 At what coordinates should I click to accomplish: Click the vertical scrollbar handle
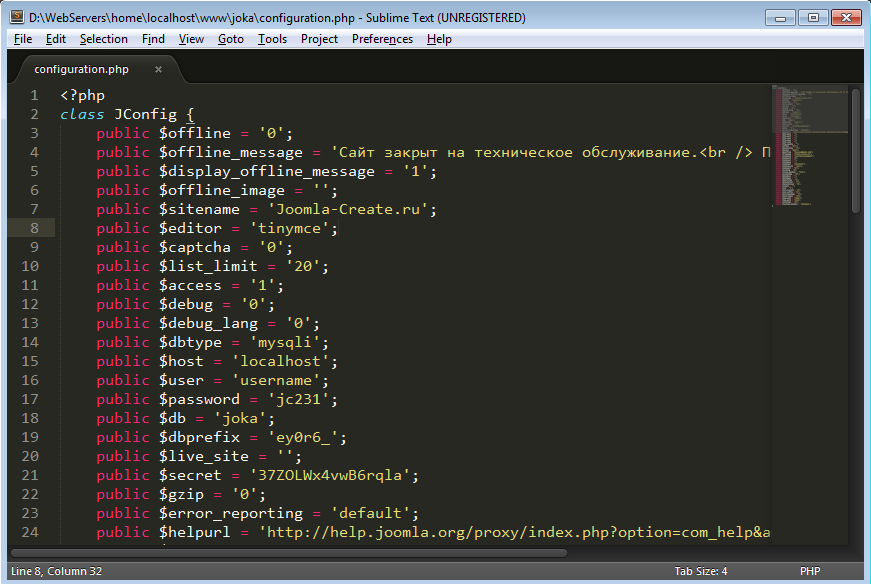855,150
